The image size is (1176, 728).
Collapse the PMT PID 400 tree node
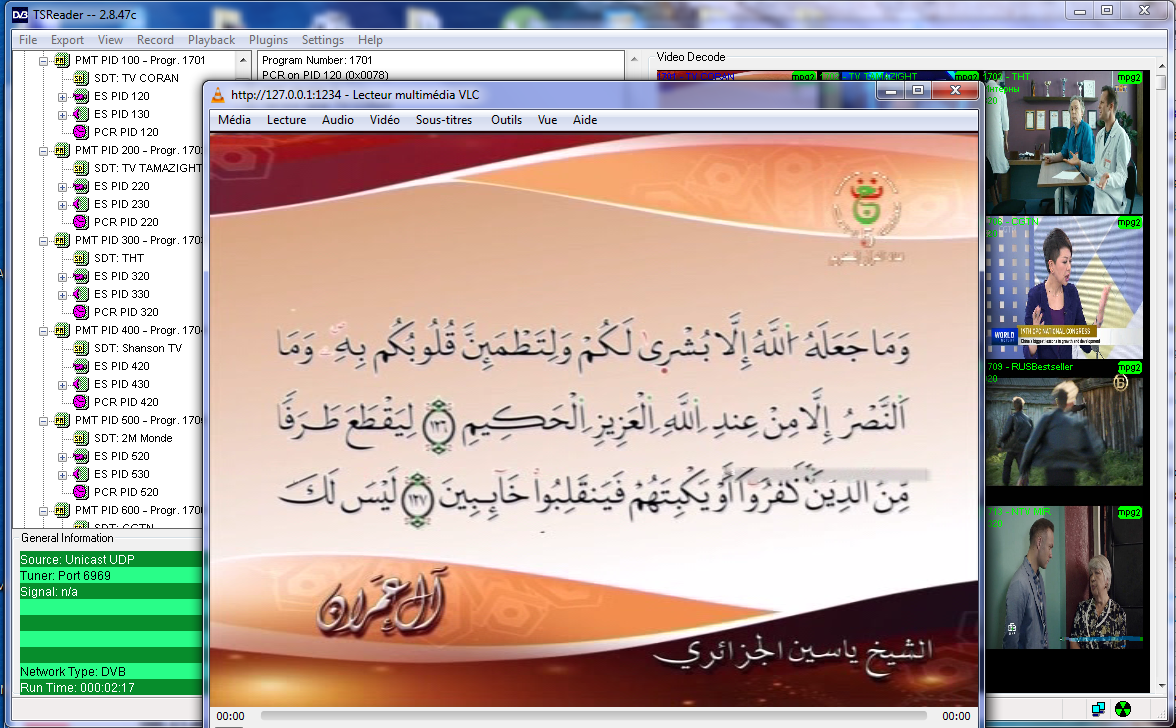click(43, 330)
